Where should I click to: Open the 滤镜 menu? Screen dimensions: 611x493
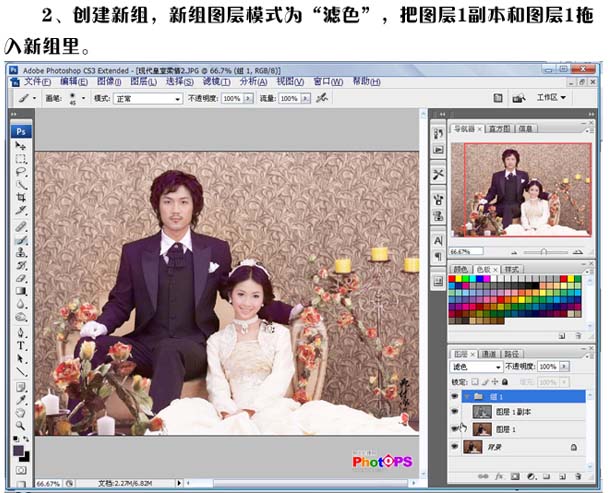217,81
